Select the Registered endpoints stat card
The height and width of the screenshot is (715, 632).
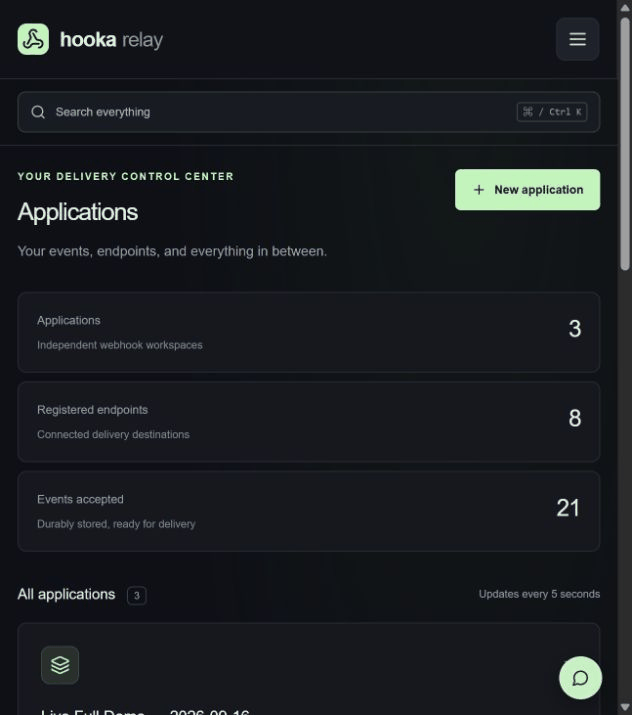(309, 422)
